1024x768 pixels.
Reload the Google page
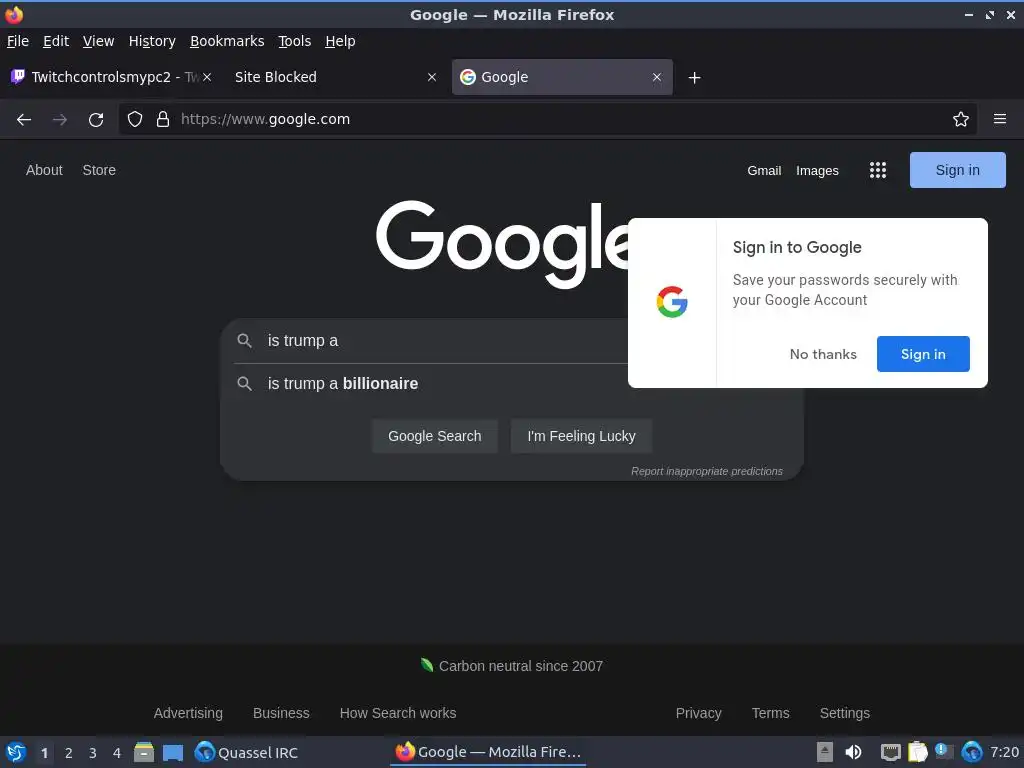(x=96, y=120)
